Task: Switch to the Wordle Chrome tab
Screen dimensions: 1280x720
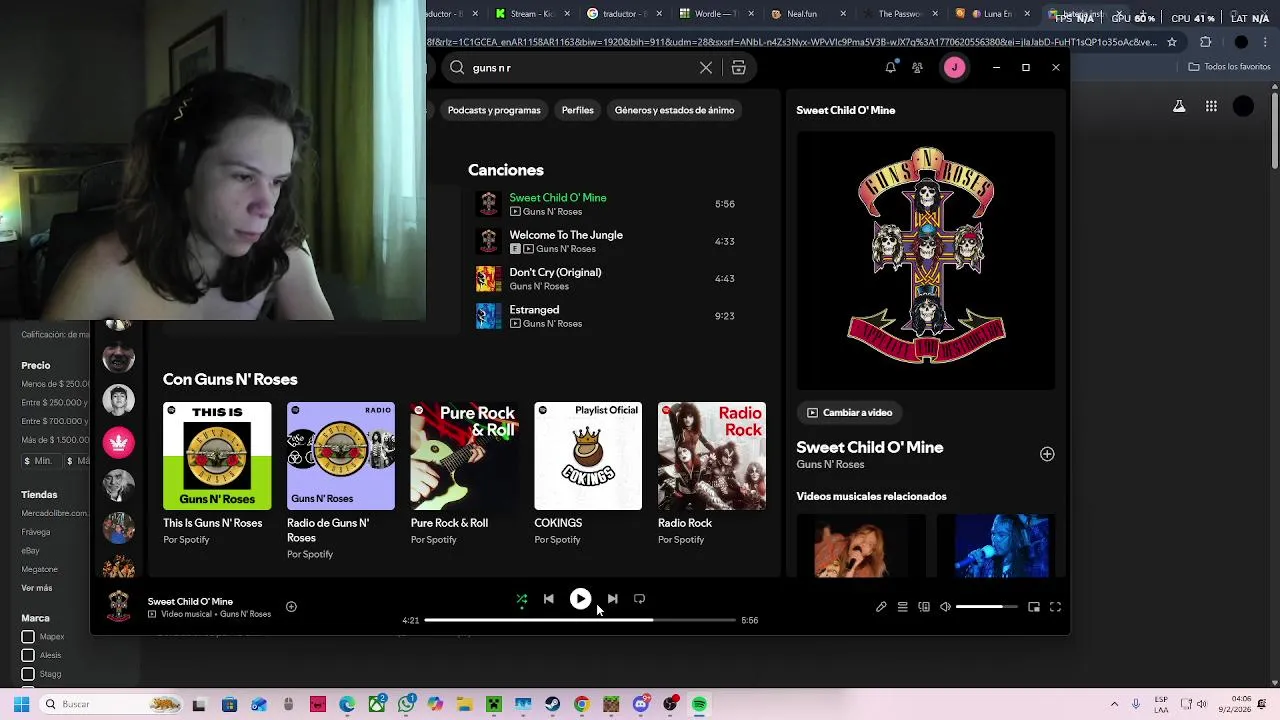Action: pyautogui.click(x=715, y=14)
